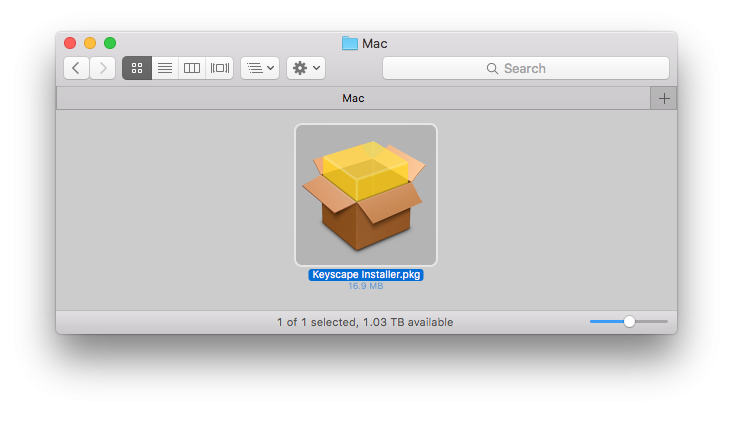Minimize the window with yellow button

(x=90, y=43)
